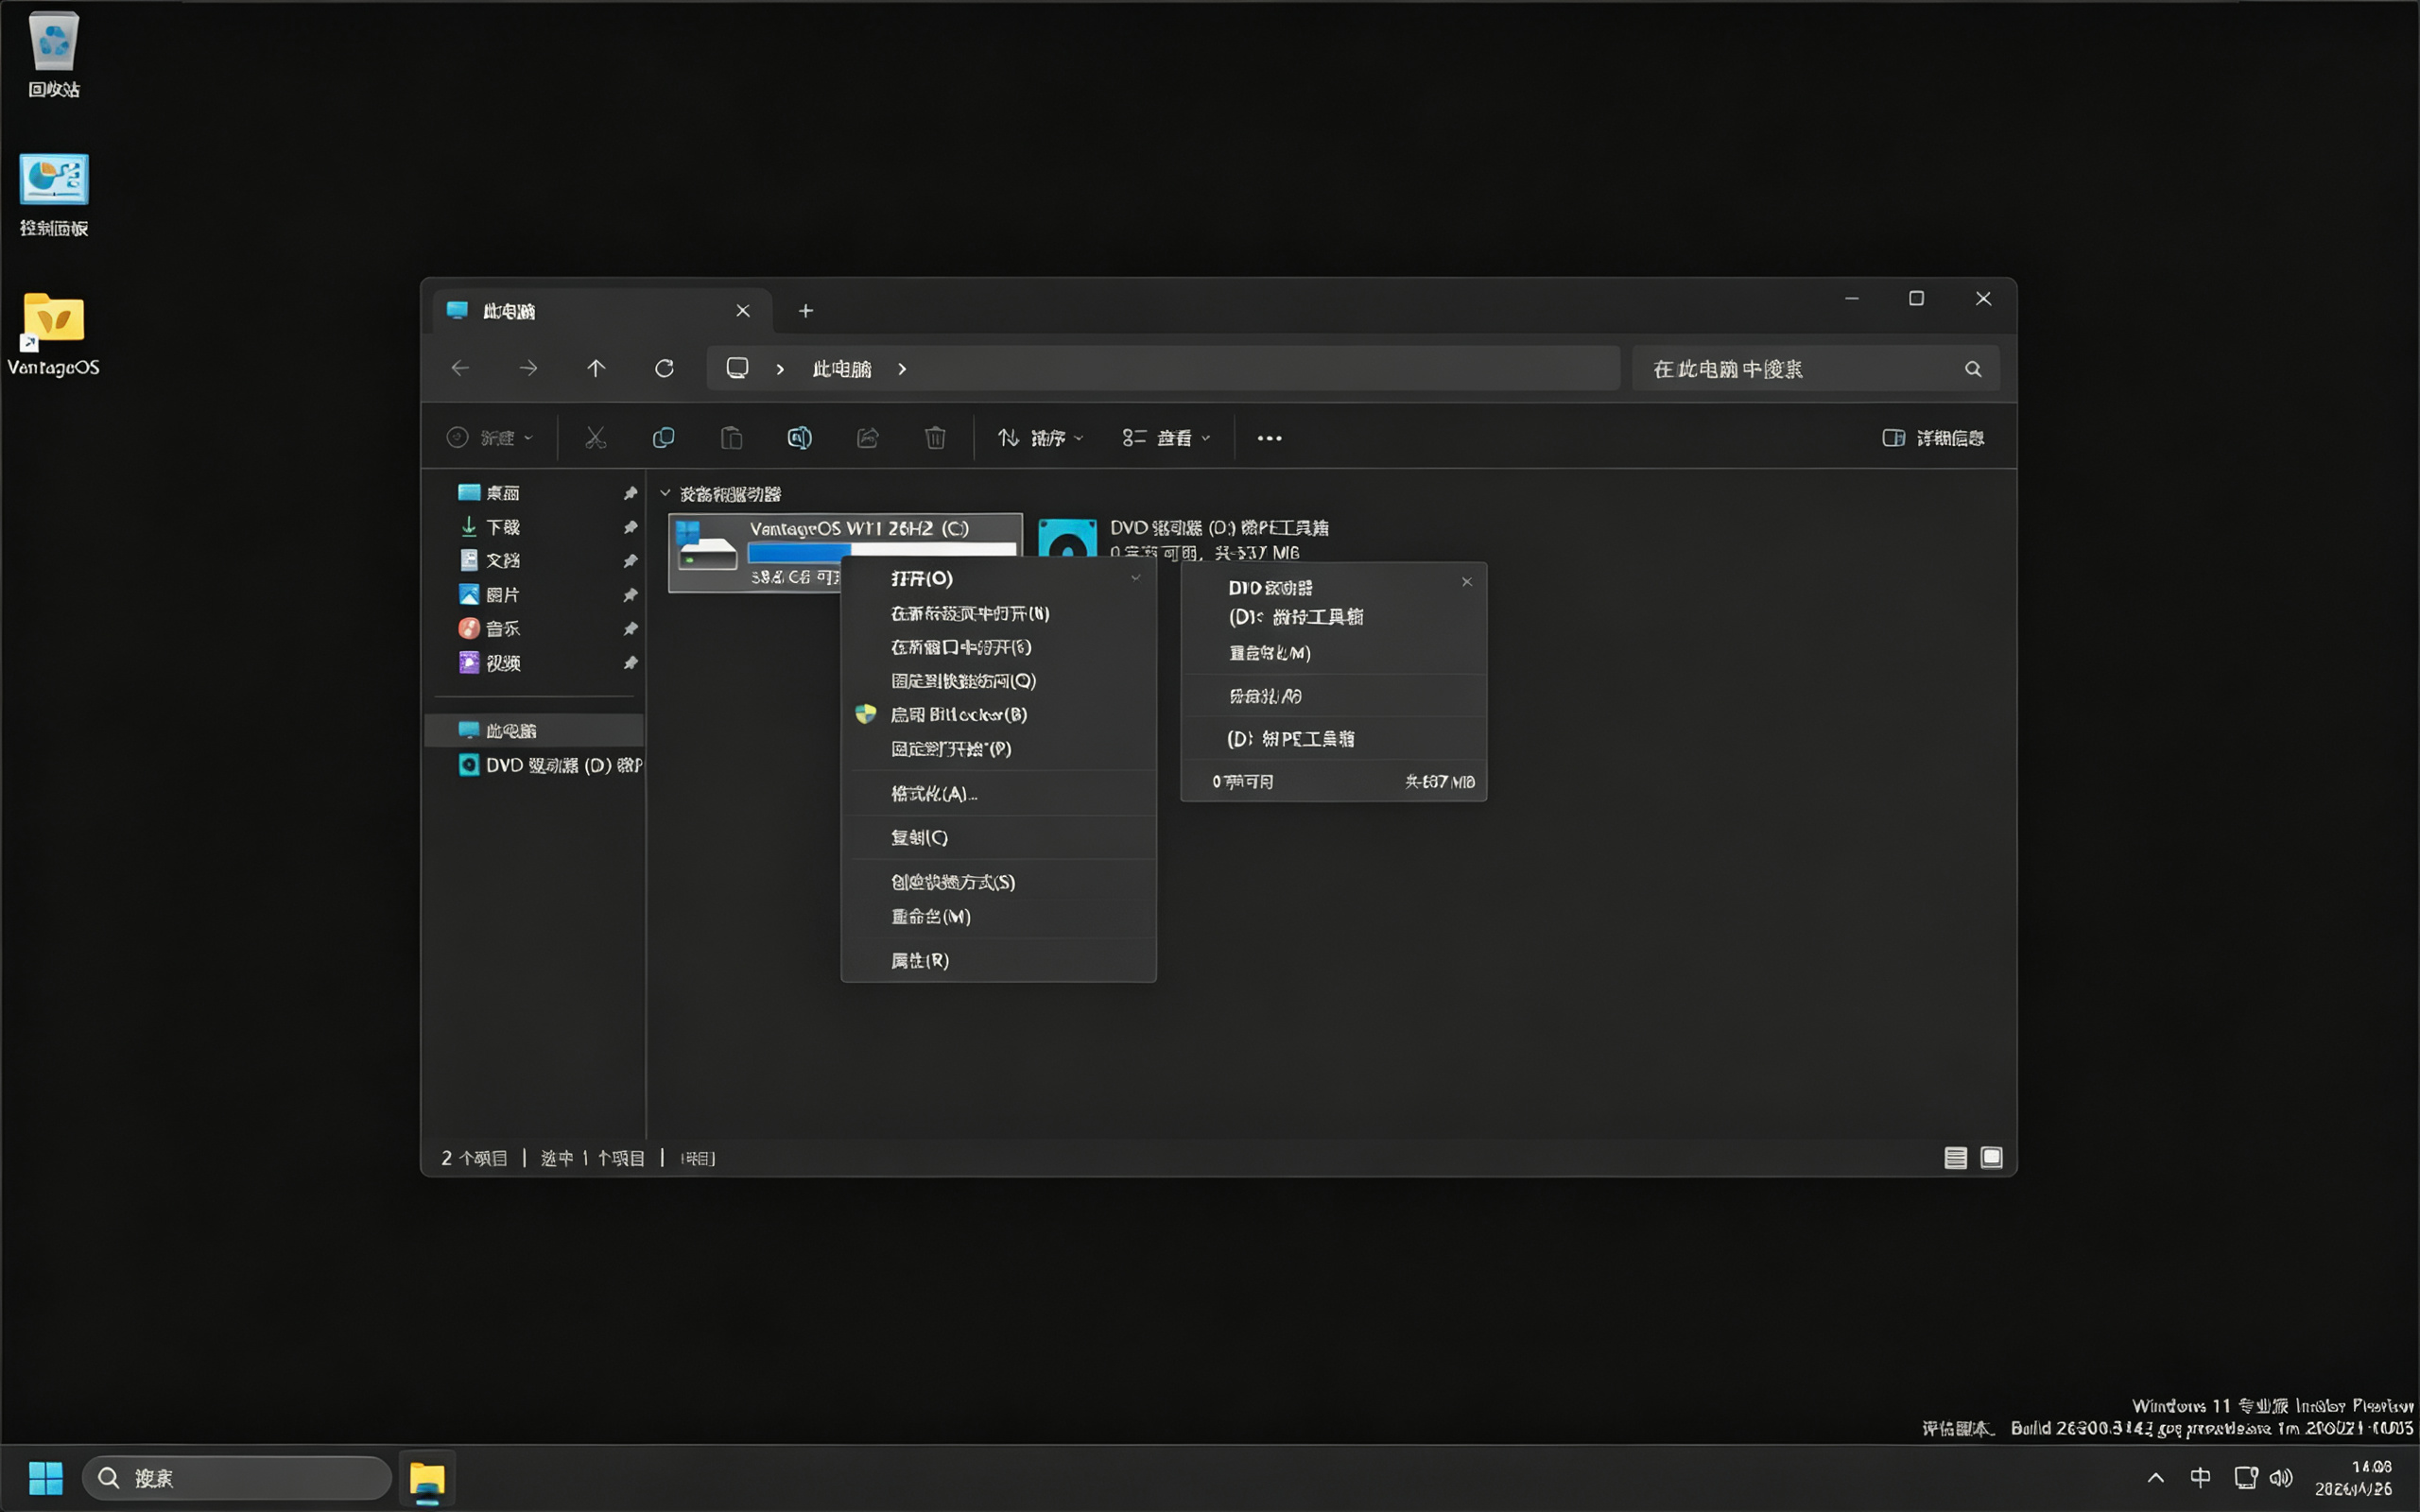Screen dimensions: 2420x1512
Task: Open the 排序 (Sort) dropdown
Action: click(x=1040, y=438)
